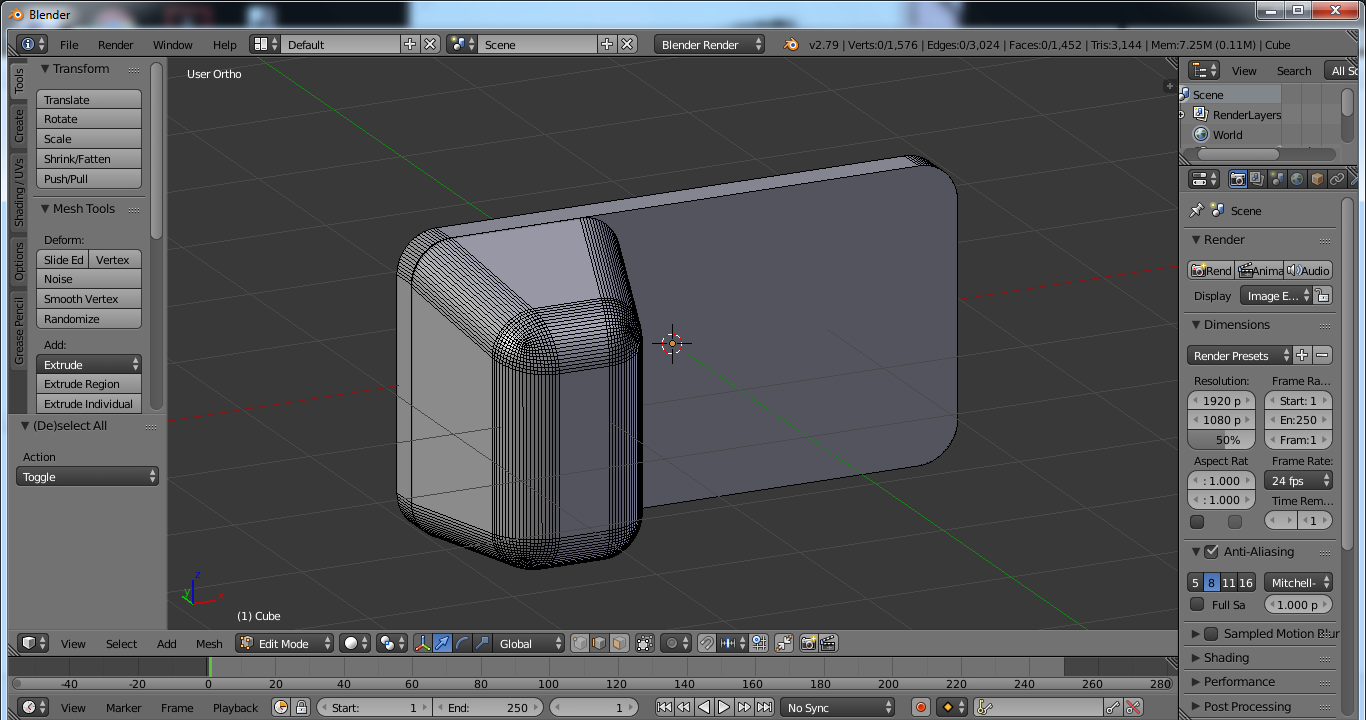Select 16 anti-aliasing samples
The image size is (1366, 720).
[x=1246, y=582]
